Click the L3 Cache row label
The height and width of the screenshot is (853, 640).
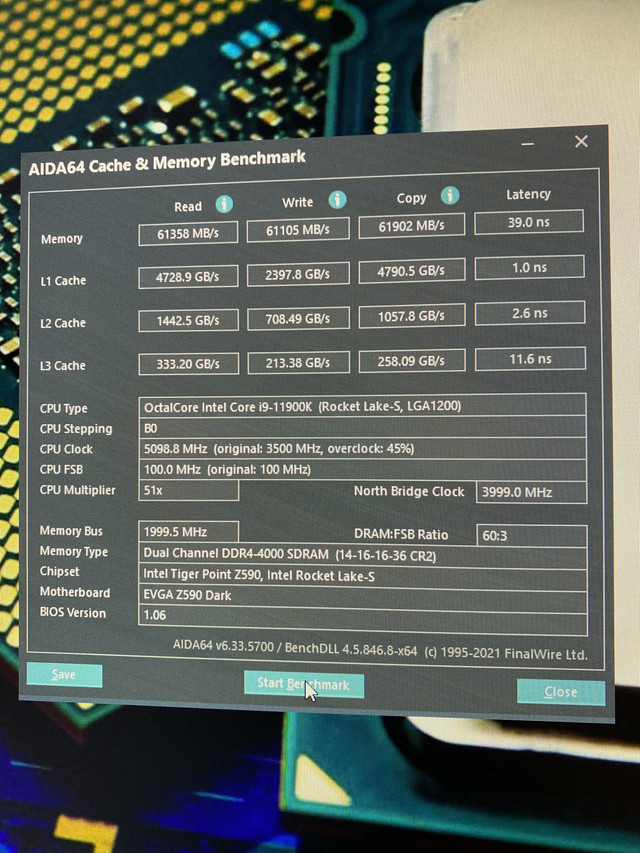(62, 365)
